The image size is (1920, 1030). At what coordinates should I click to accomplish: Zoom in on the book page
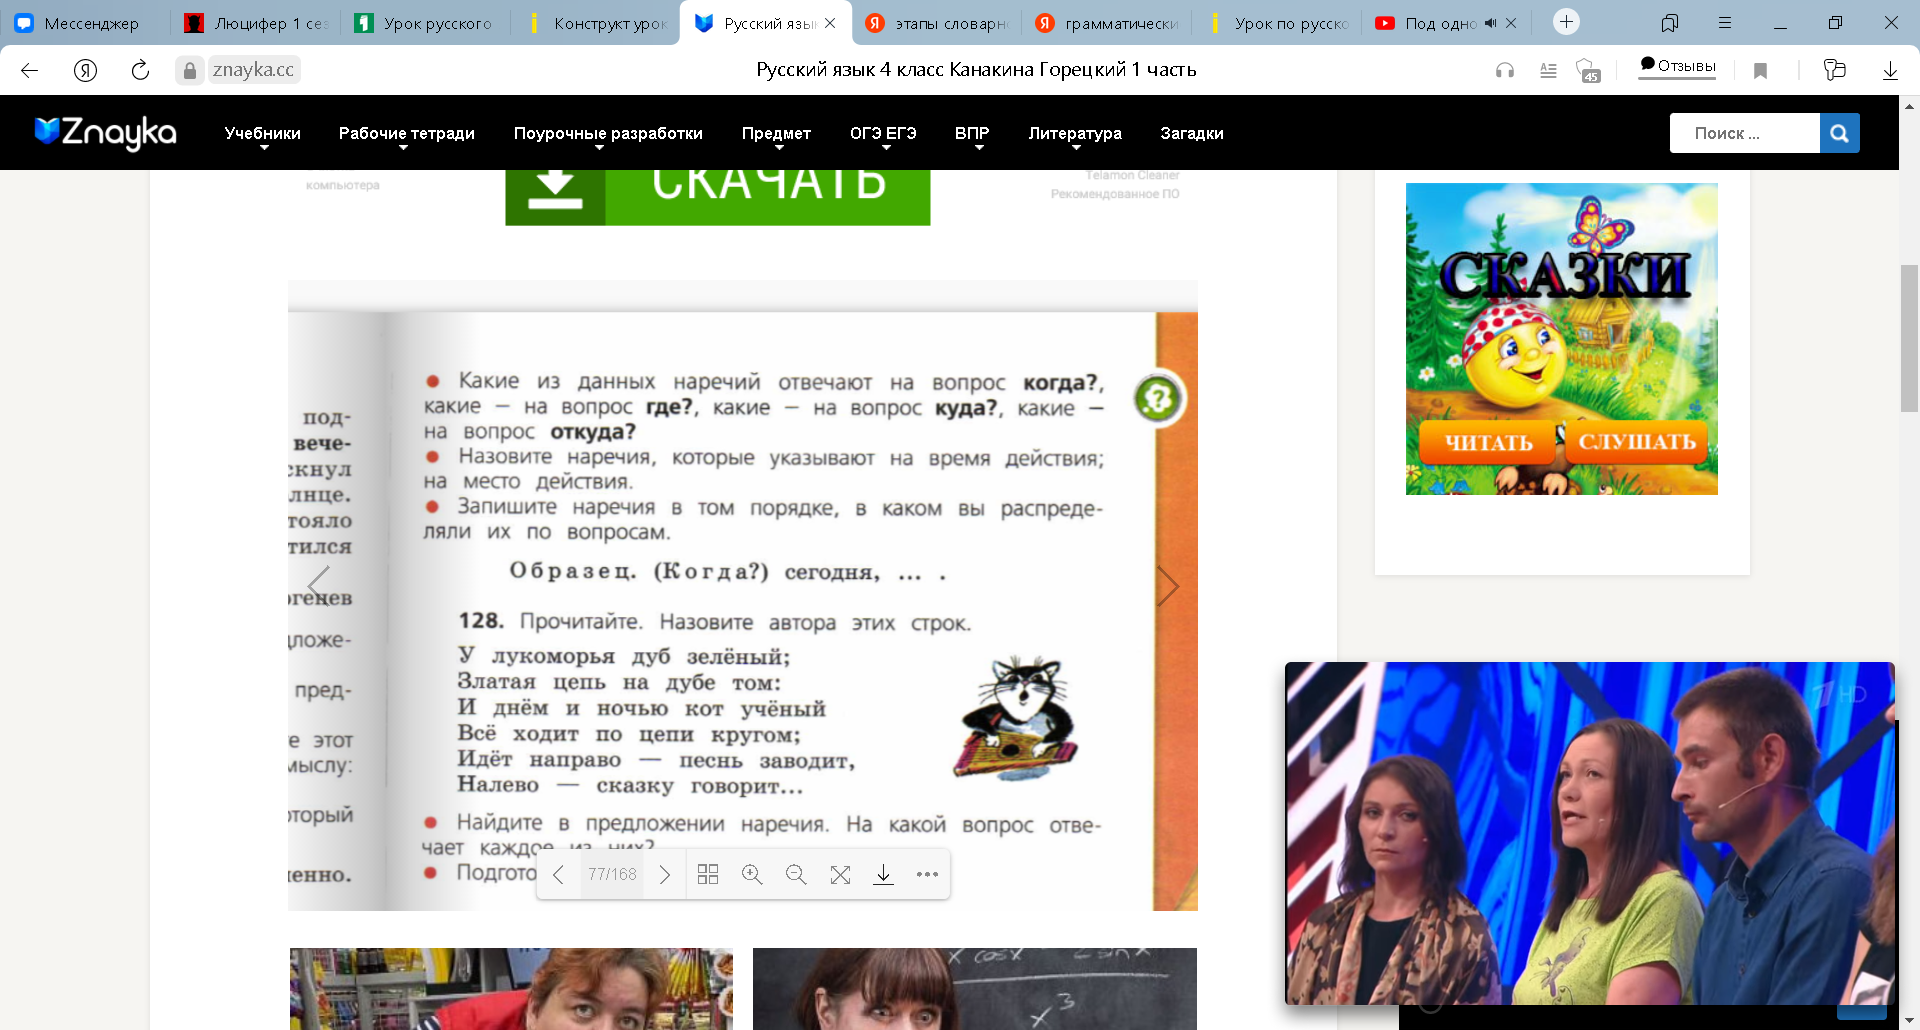[752, 875]
